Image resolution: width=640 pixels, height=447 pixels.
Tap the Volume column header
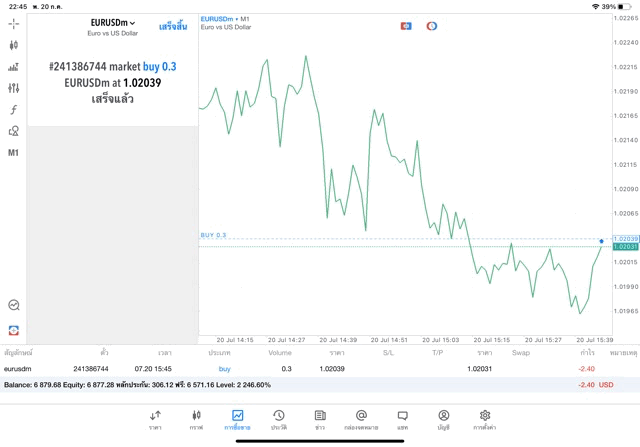pos(280,353)
